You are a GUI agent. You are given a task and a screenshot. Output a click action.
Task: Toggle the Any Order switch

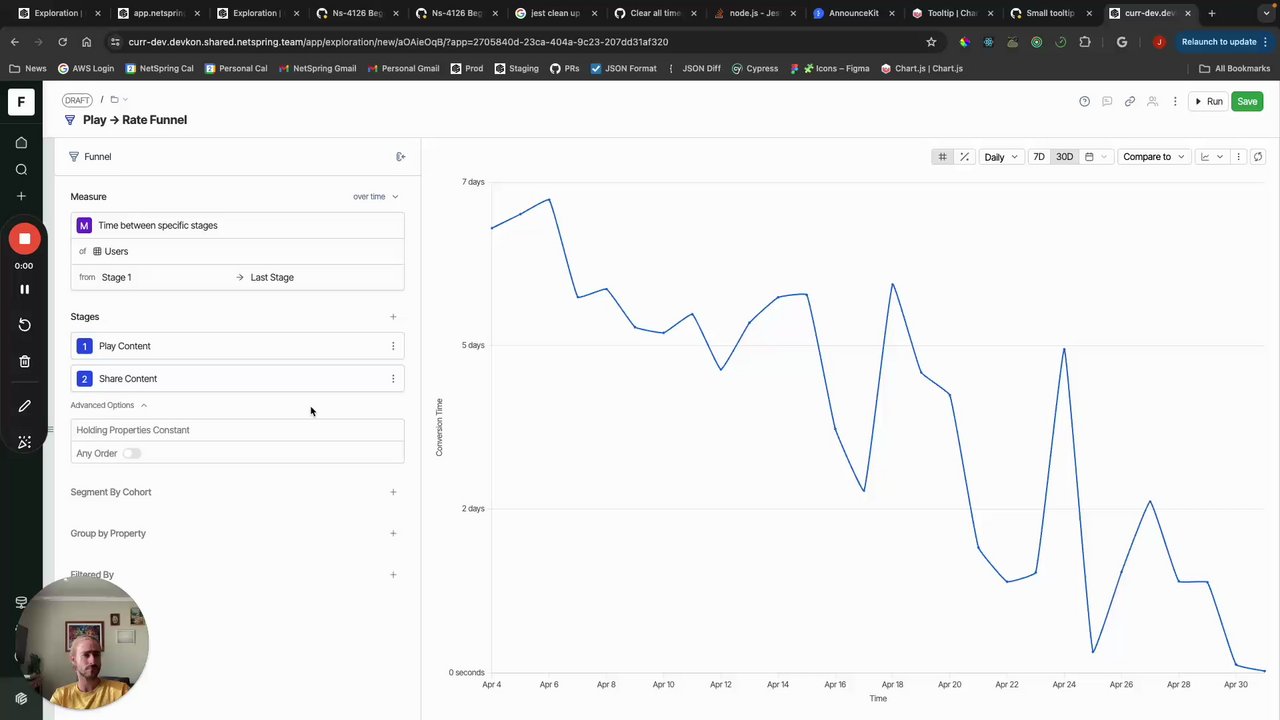pyautogui.click(x=132, y=454)
